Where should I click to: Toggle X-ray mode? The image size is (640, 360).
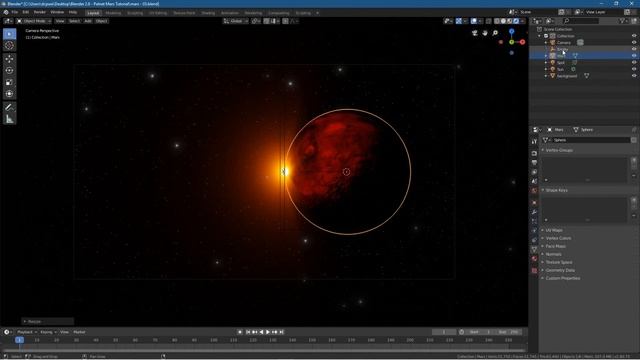click(489, 21)
